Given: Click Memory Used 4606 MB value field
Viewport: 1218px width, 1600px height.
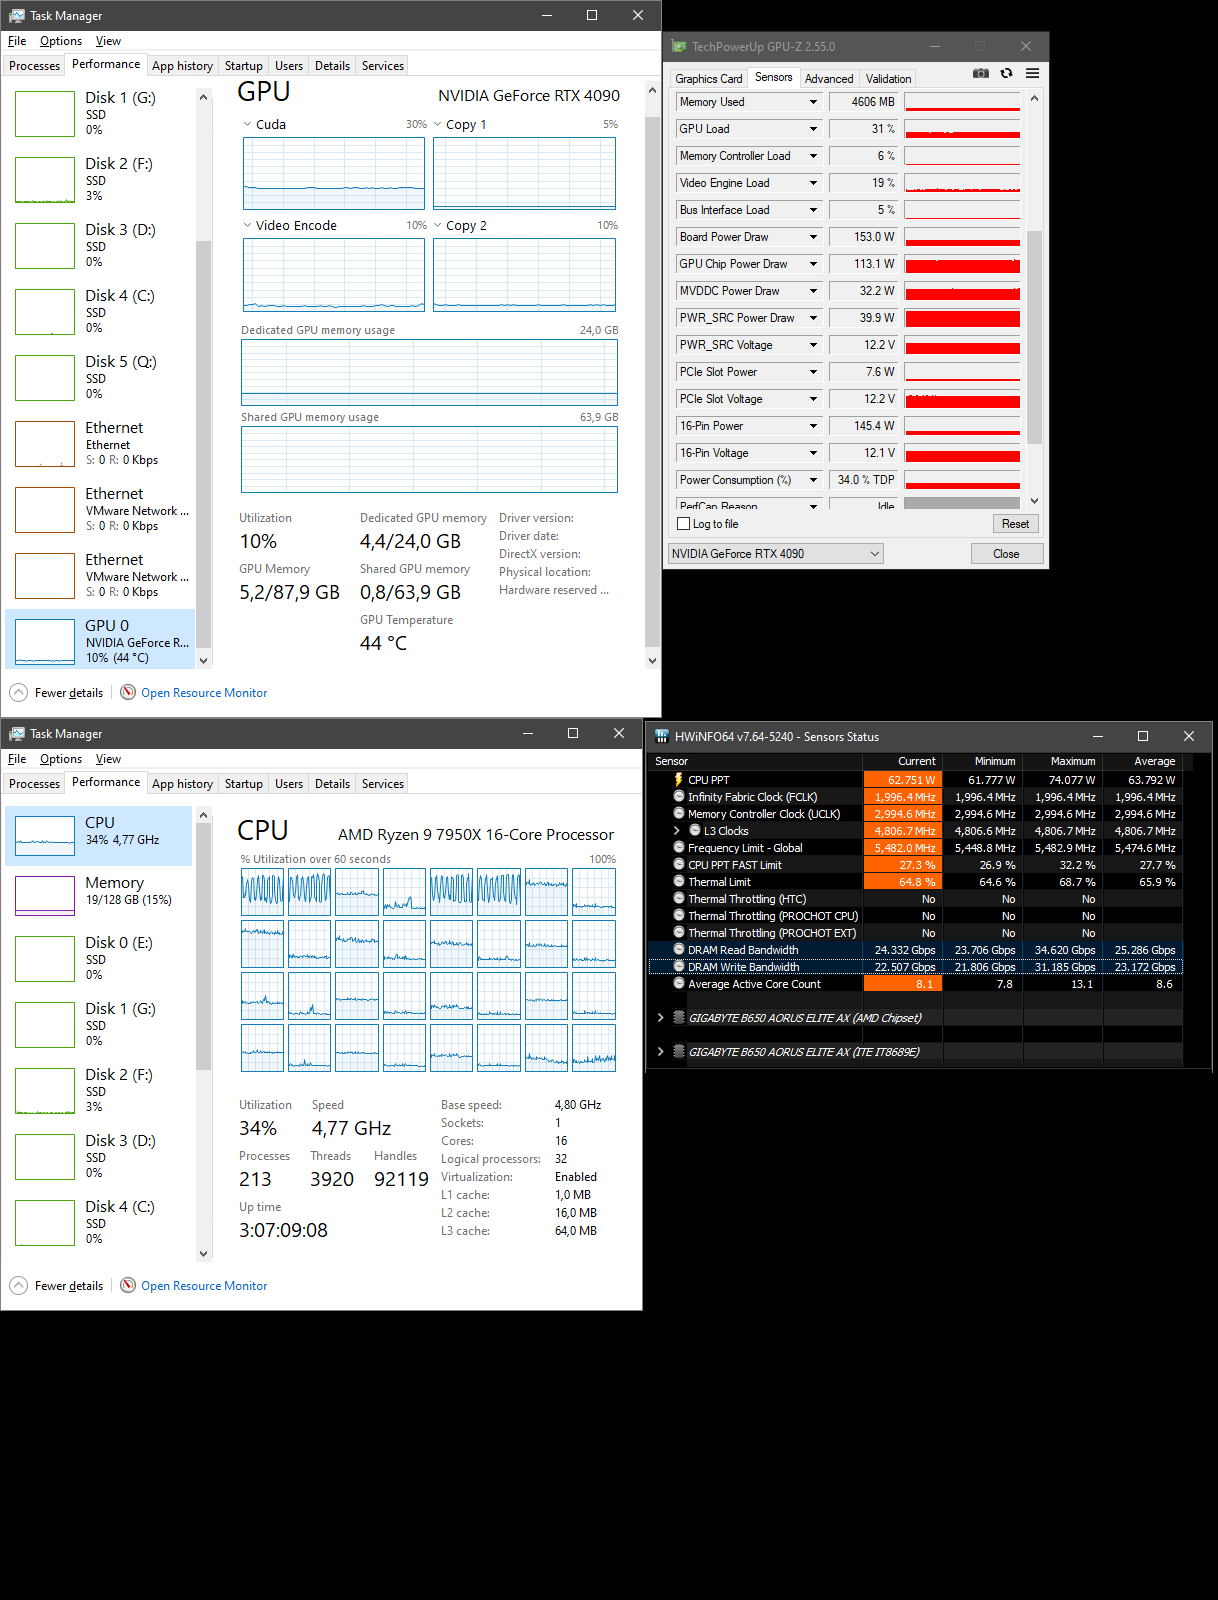Looking at the screenshot, I should (864, 102).
